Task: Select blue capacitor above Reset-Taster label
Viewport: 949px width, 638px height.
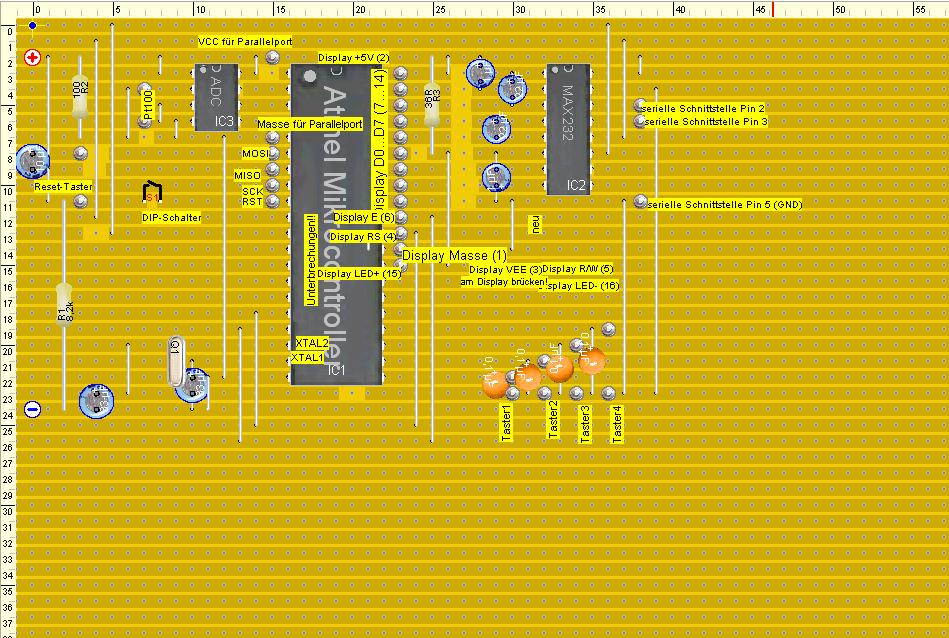Action: click(x=32, y=161)
